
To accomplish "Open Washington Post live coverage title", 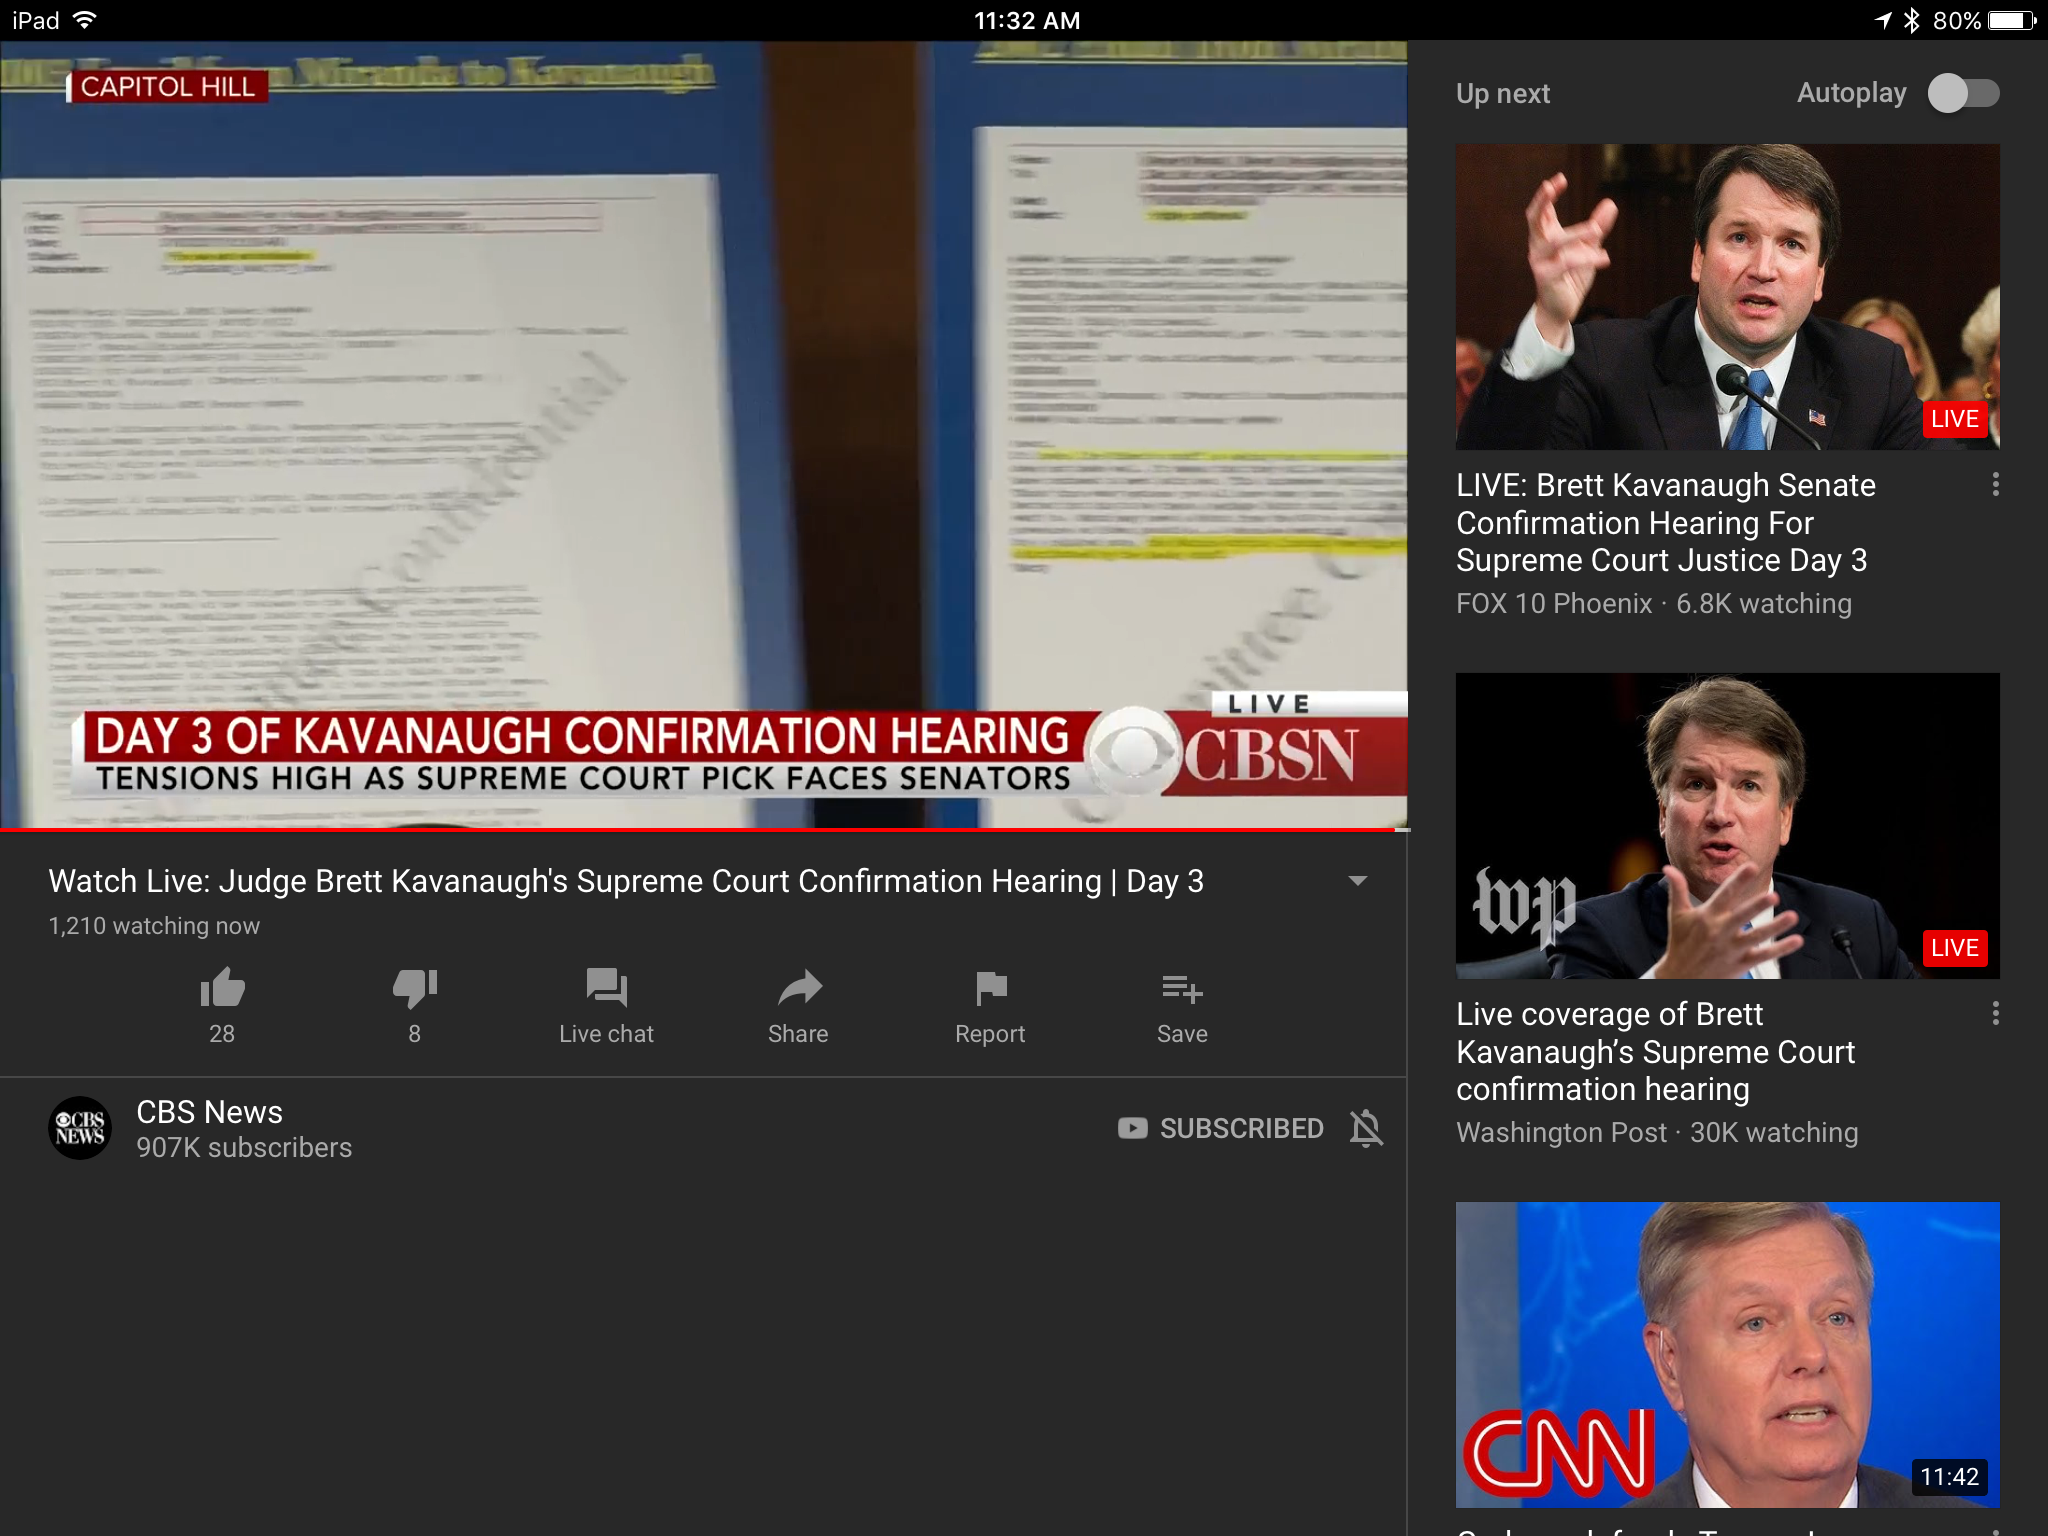I will 1656,1052.
